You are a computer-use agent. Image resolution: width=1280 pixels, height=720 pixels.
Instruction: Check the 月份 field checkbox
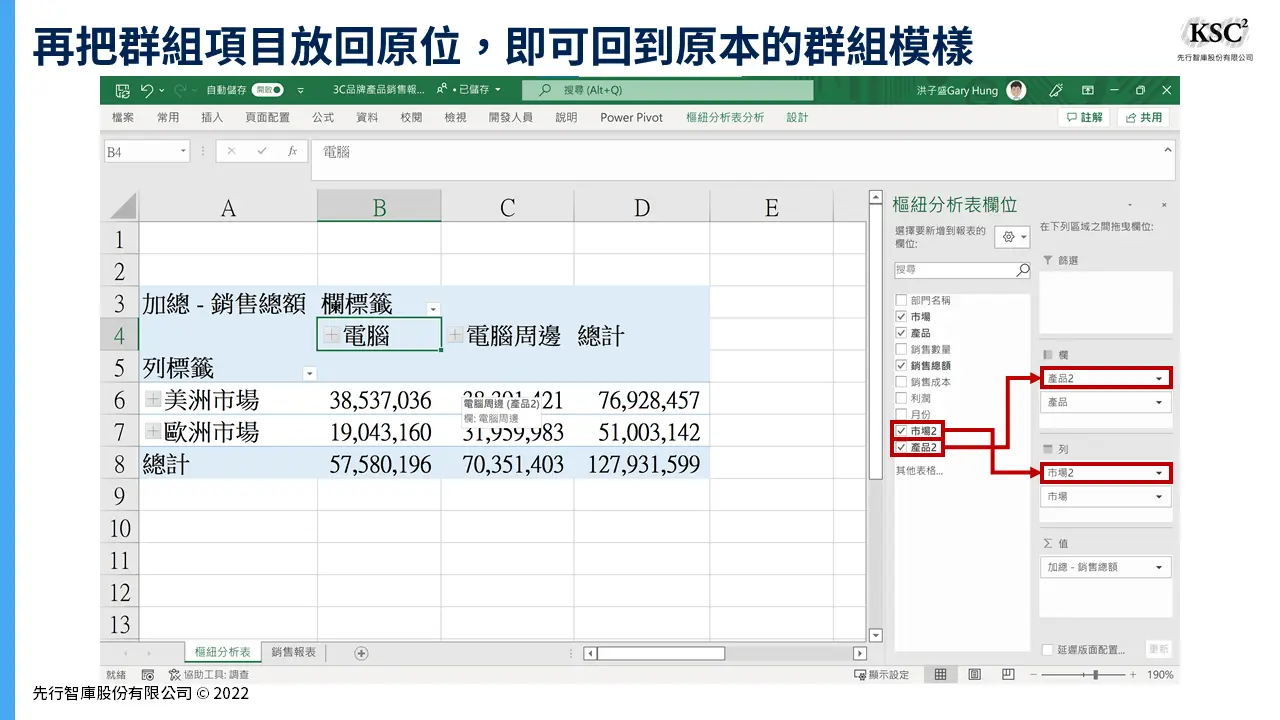[901, 414]
